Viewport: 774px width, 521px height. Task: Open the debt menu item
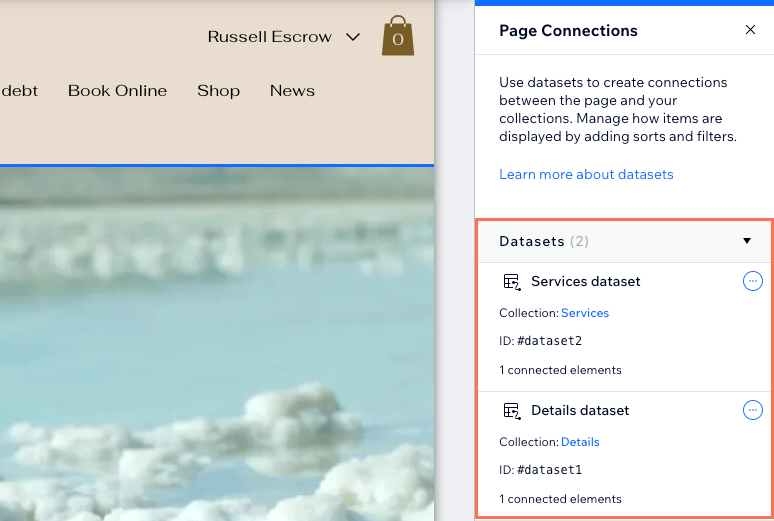pyautogui.click(x=19, y=91)
